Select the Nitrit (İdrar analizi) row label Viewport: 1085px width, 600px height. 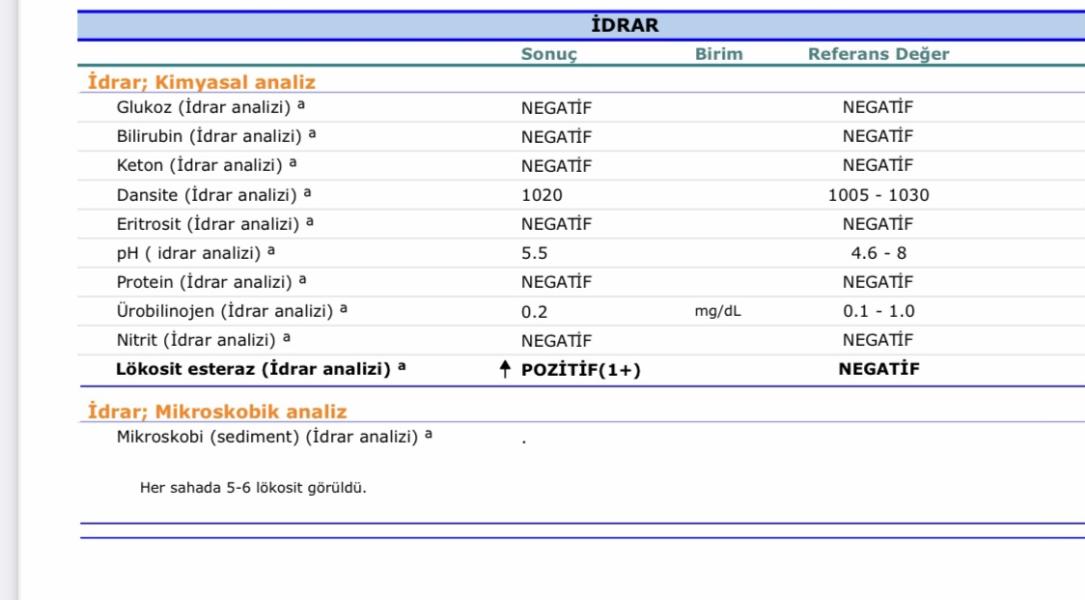[x=203, y=340]
